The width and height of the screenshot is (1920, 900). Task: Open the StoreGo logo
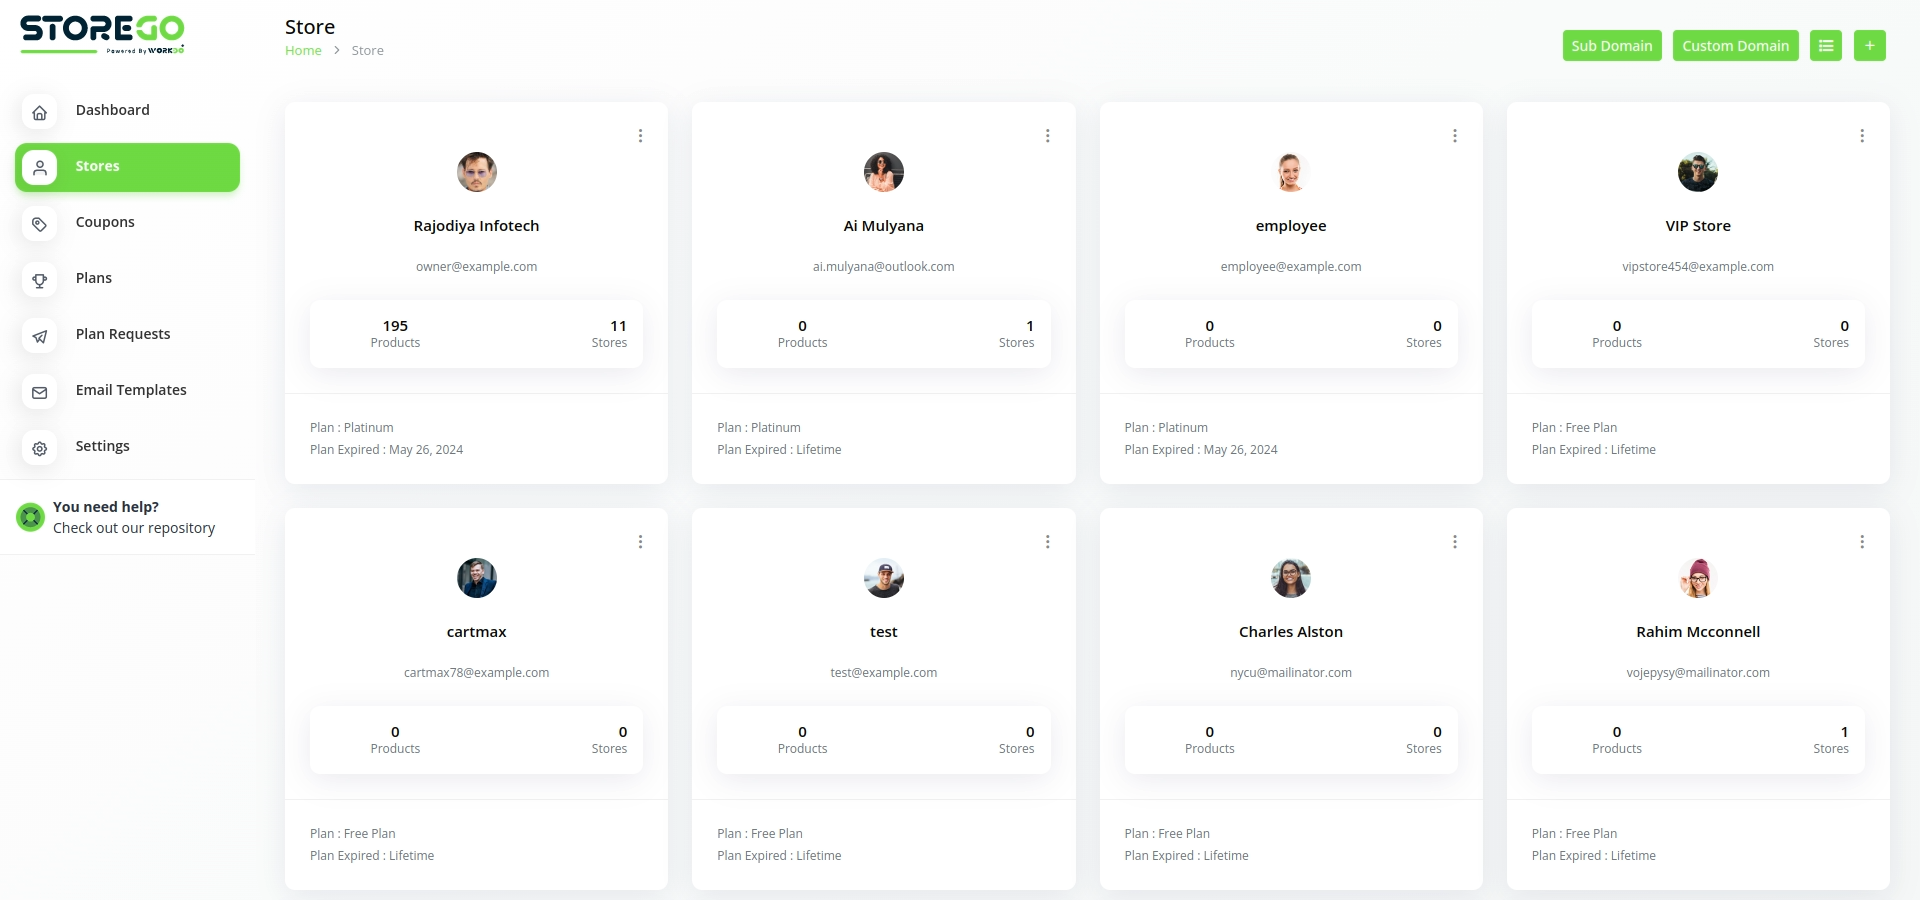click(102, 34)
